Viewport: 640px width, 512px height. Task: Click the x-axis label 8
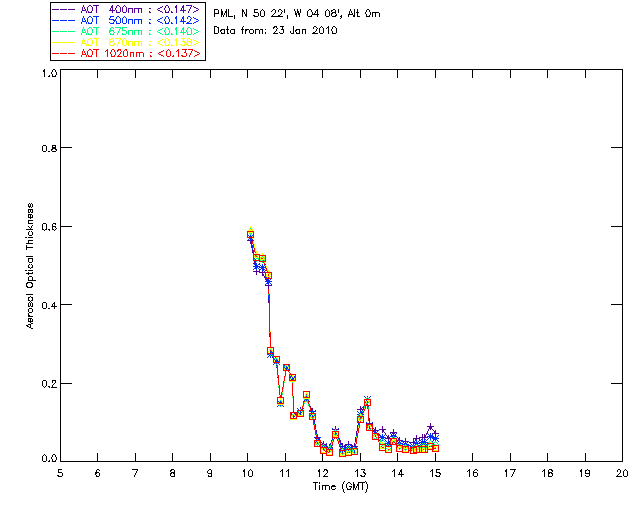pyautogui.click(x=173, y=473)
